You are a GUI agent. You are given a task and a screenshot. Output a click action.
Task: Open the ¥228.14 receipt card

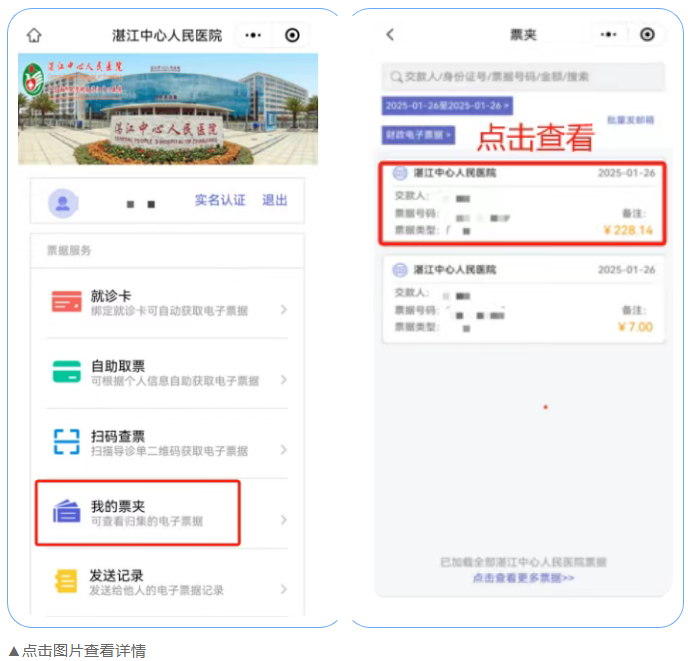point(523,203)
